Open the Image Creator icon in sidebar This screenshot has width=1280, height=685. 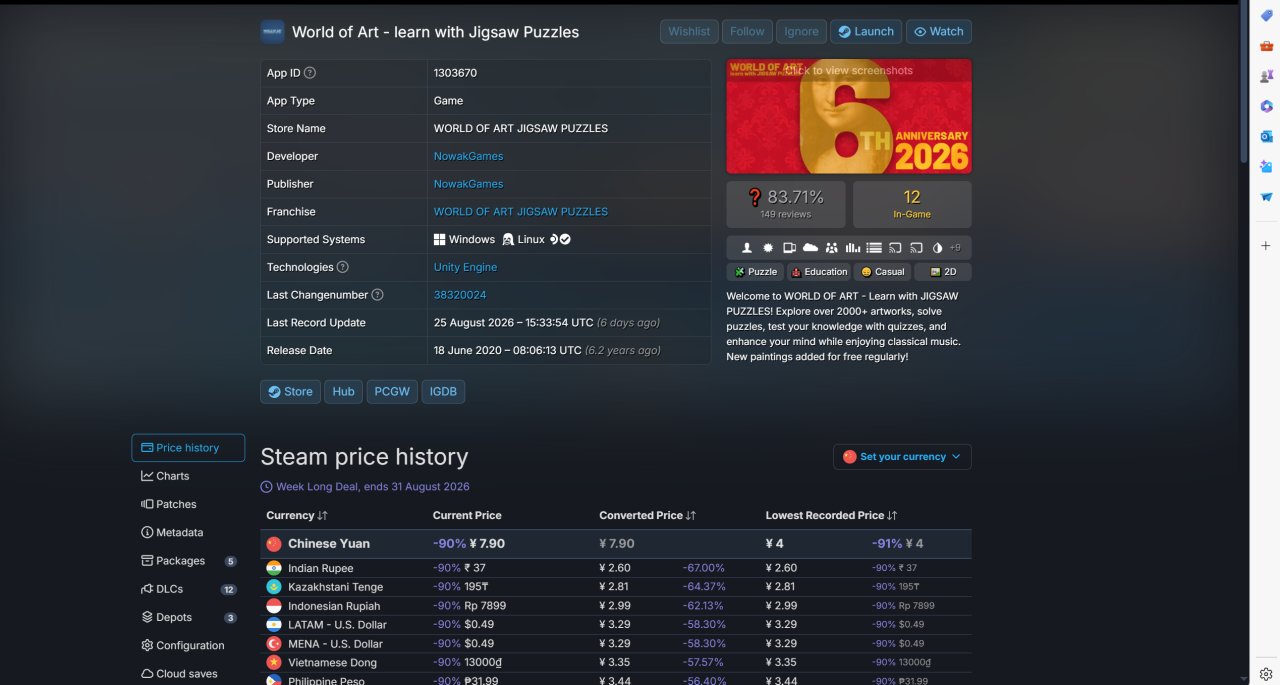point(1266,166)
